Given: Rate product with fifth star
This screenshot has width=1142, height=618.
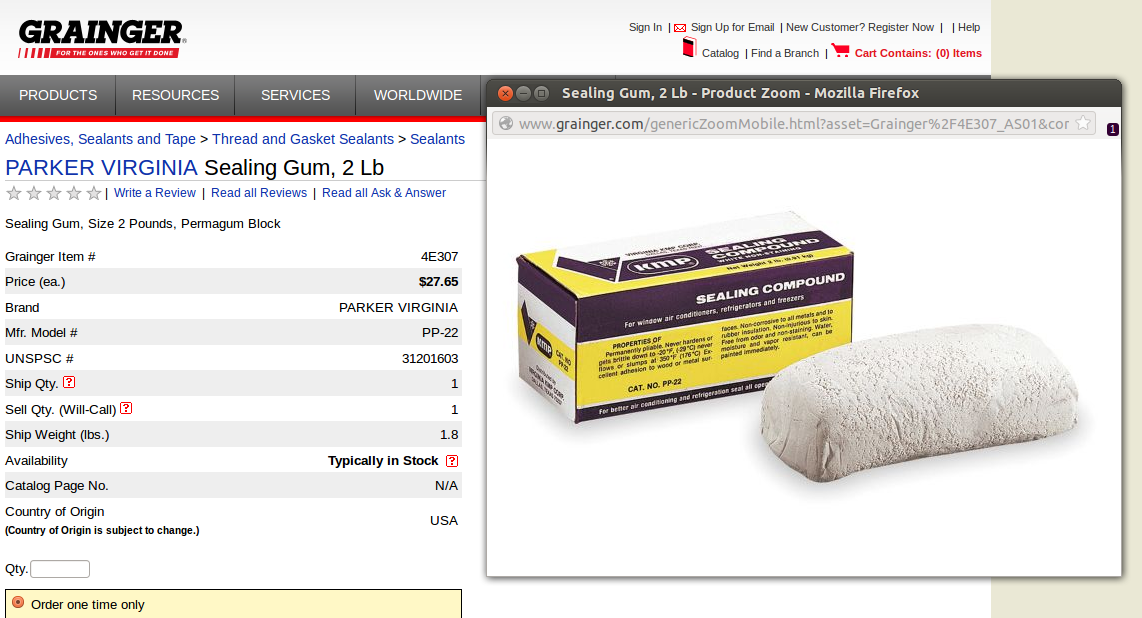Looking at the screenshot, I should [x=93, y=193].
